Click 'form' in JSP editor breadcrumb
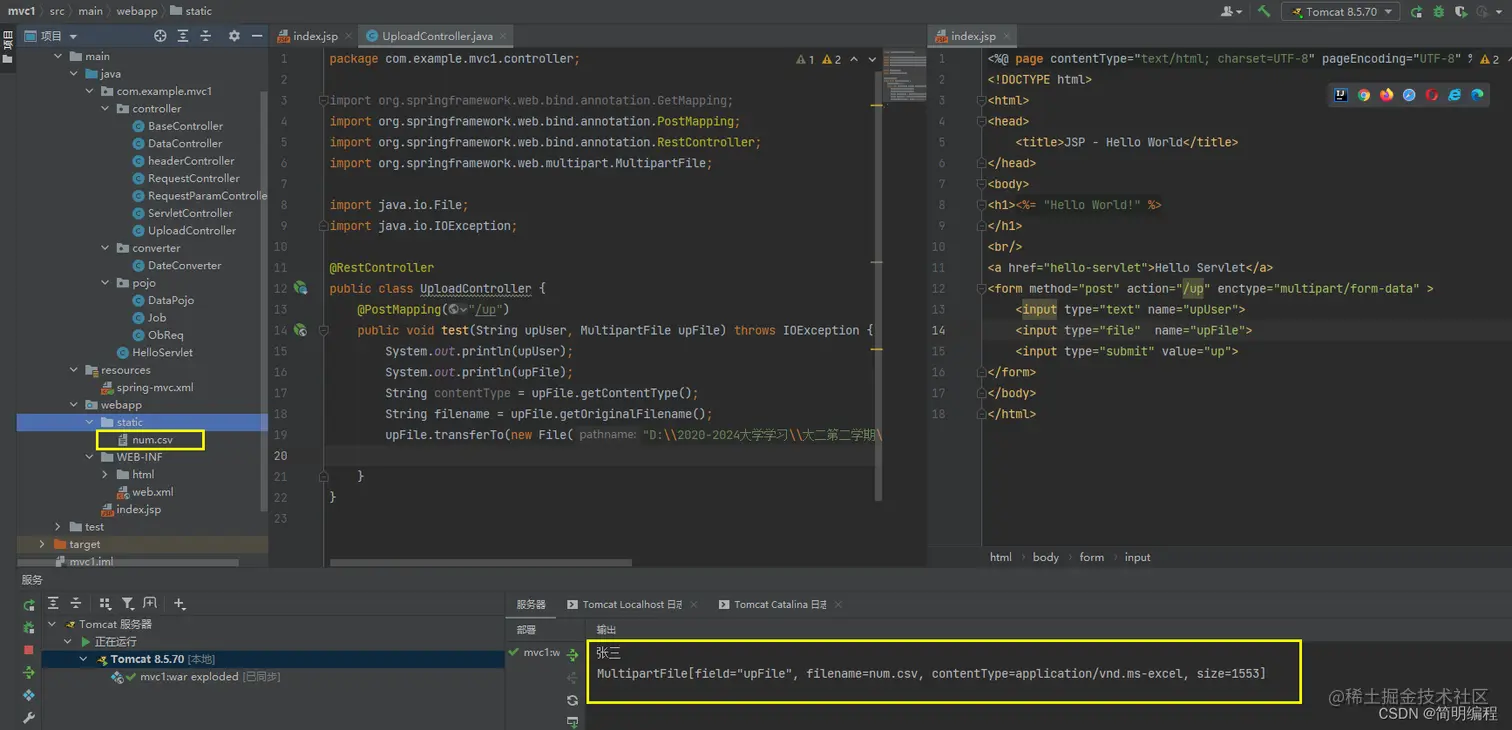The image size is (1512, 730). click(1092, 557)
